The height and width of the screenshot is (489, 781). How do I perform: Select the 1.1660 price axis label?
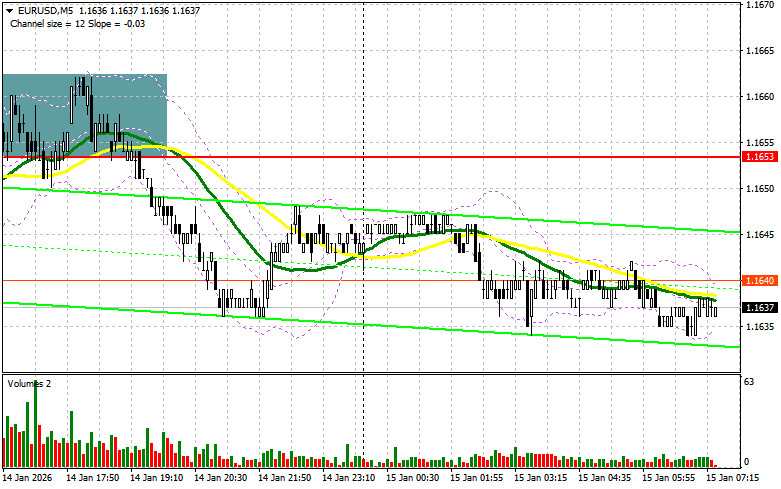pyautogui.click(x=759, y=97)
